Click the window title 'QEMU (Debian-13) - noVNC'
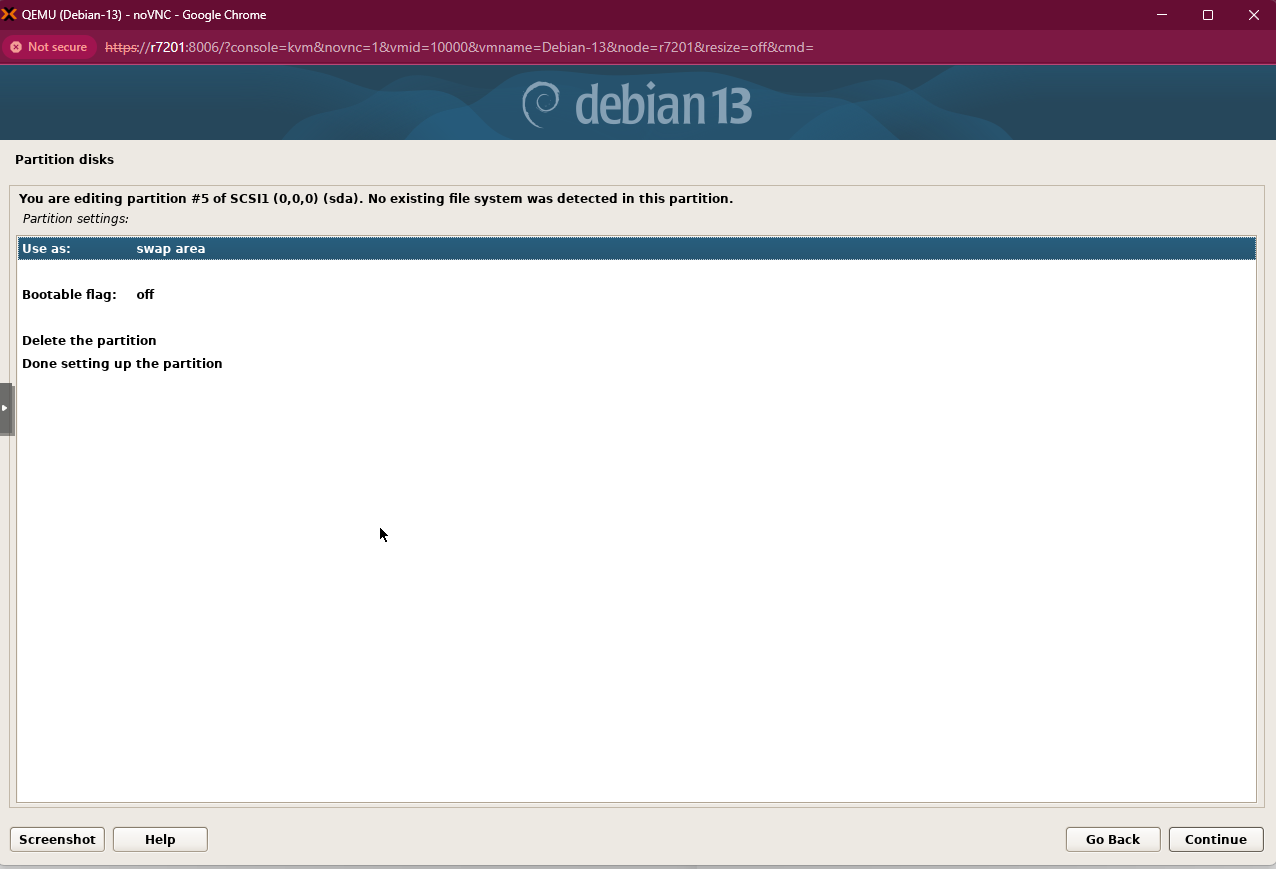 (x=144, y=15)
